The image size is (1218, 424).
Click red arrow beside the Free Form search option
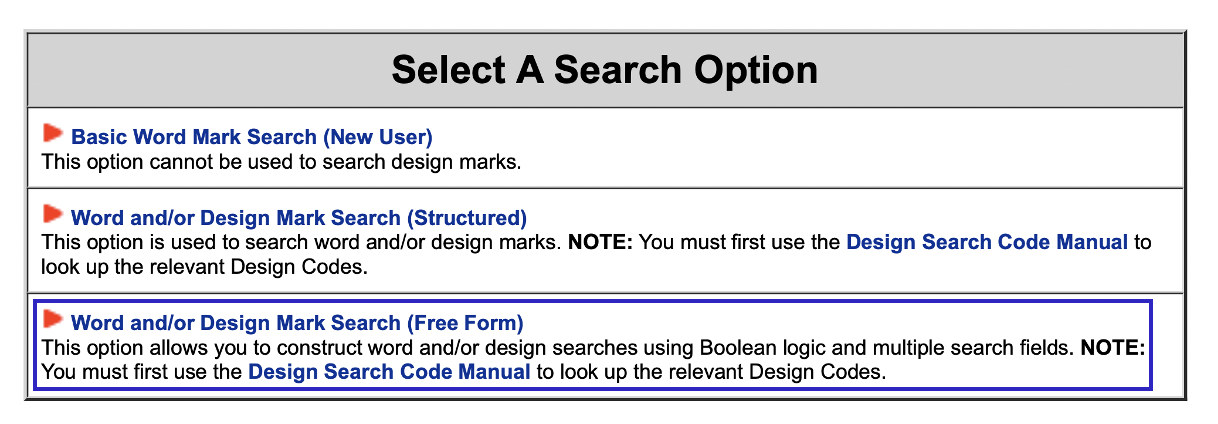tap(52, 321)
